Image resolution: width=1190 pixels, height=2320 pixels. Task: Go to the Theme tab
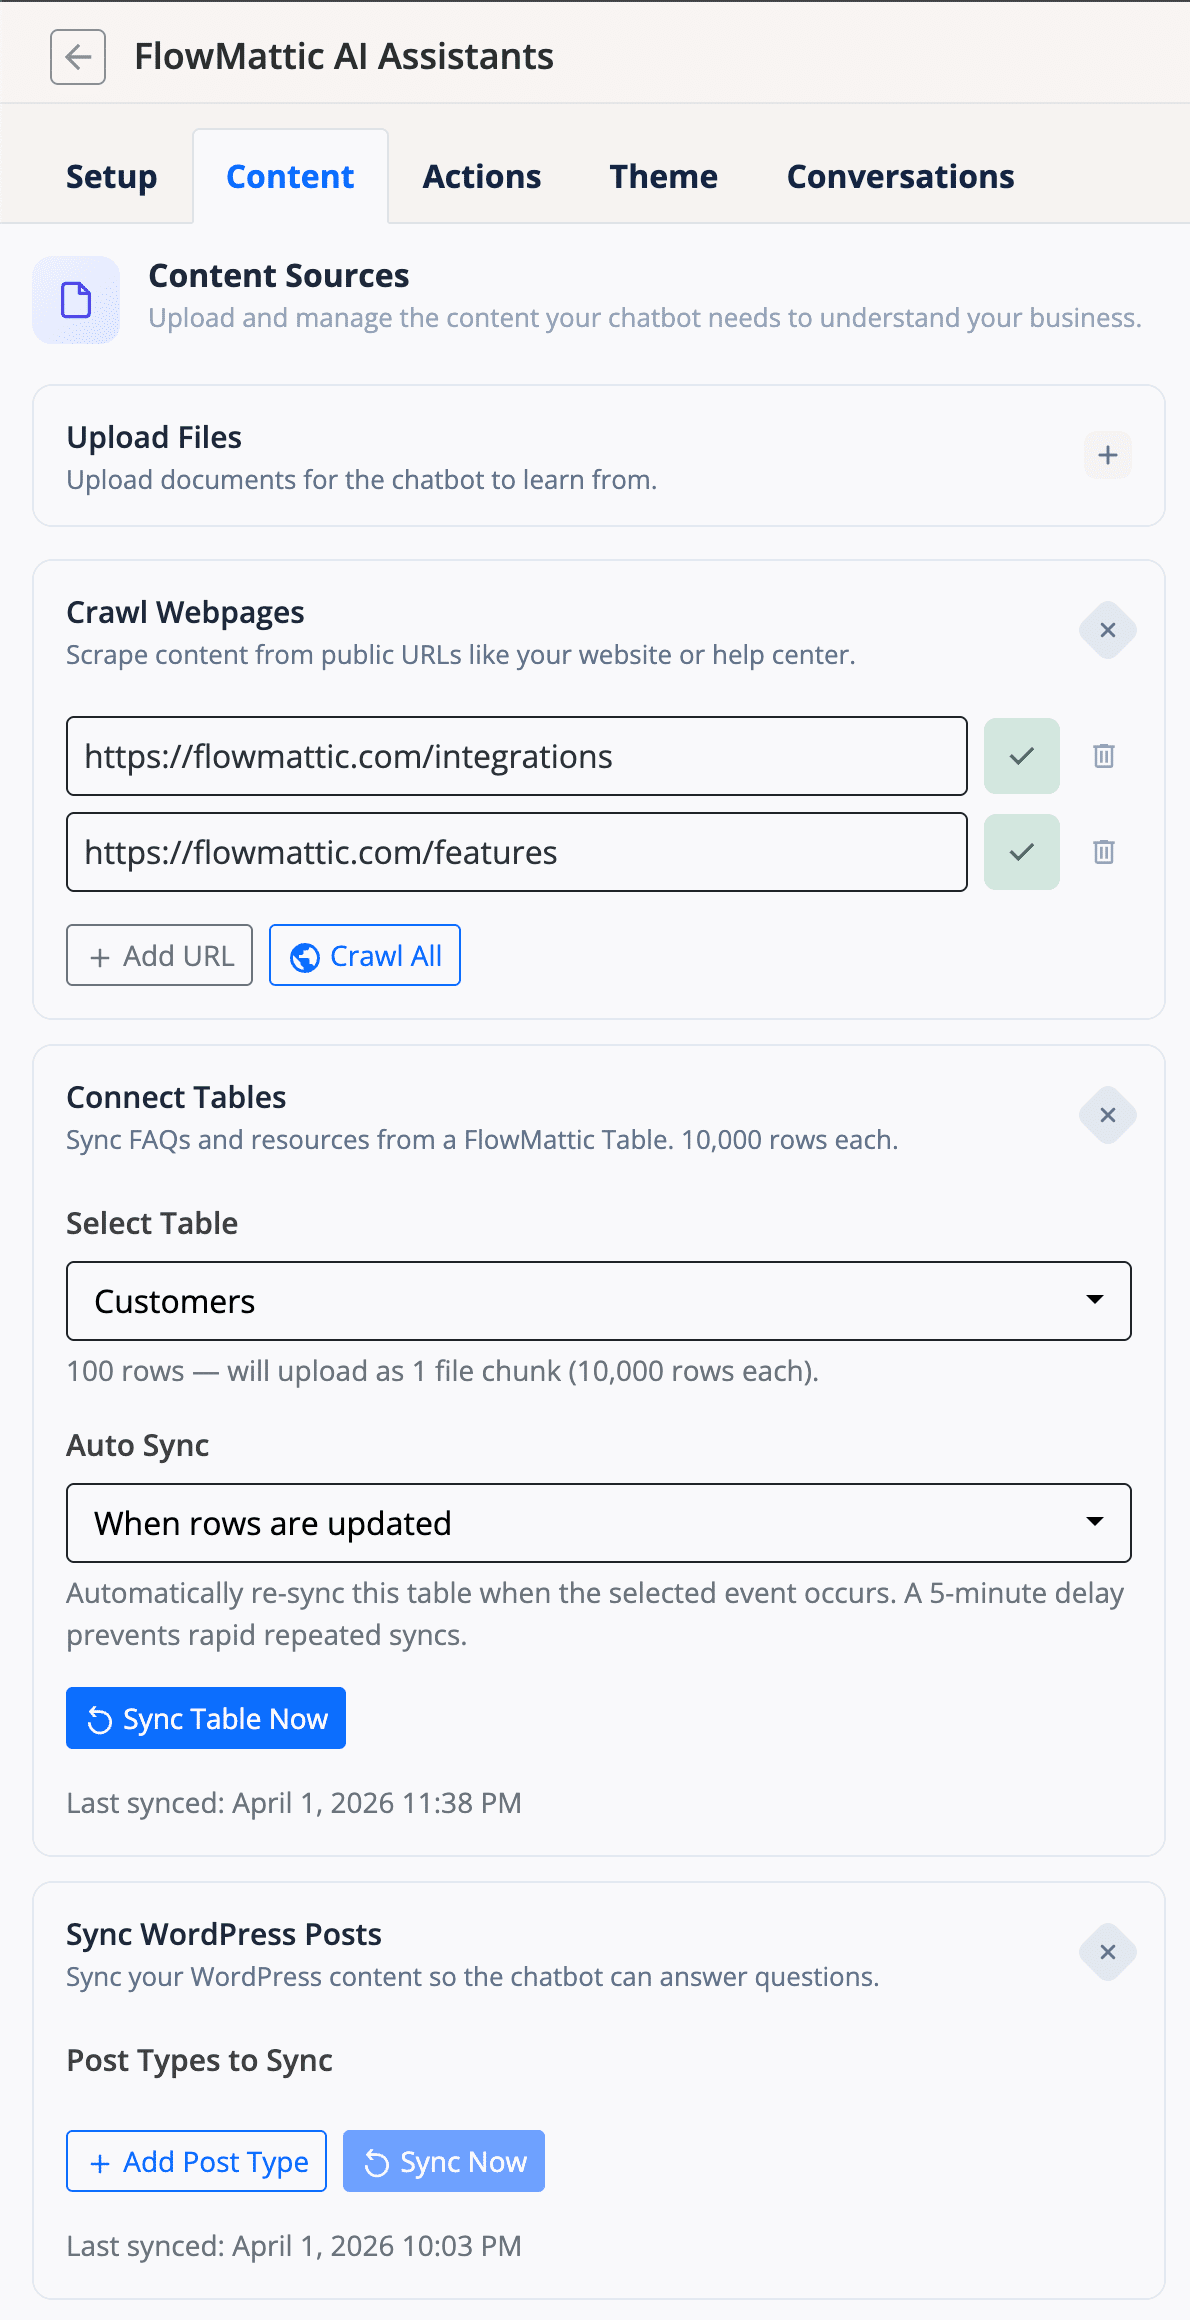[664, 177]
